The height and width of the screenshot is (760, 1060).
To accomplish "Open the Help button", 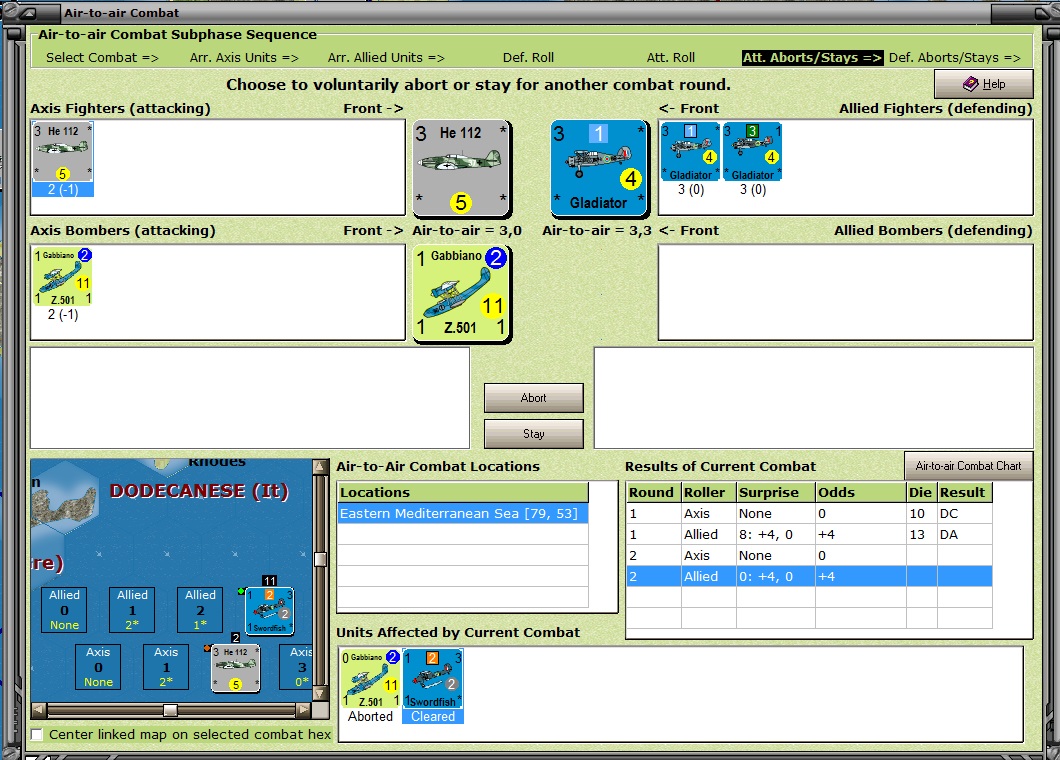I will [984, 84].
